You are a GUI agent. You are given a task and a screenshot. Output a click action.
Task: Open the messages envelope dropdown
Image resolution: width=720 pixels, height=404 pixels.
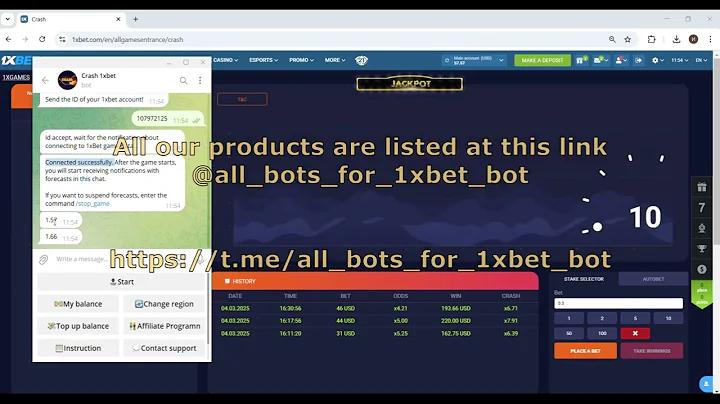[601, 60]
